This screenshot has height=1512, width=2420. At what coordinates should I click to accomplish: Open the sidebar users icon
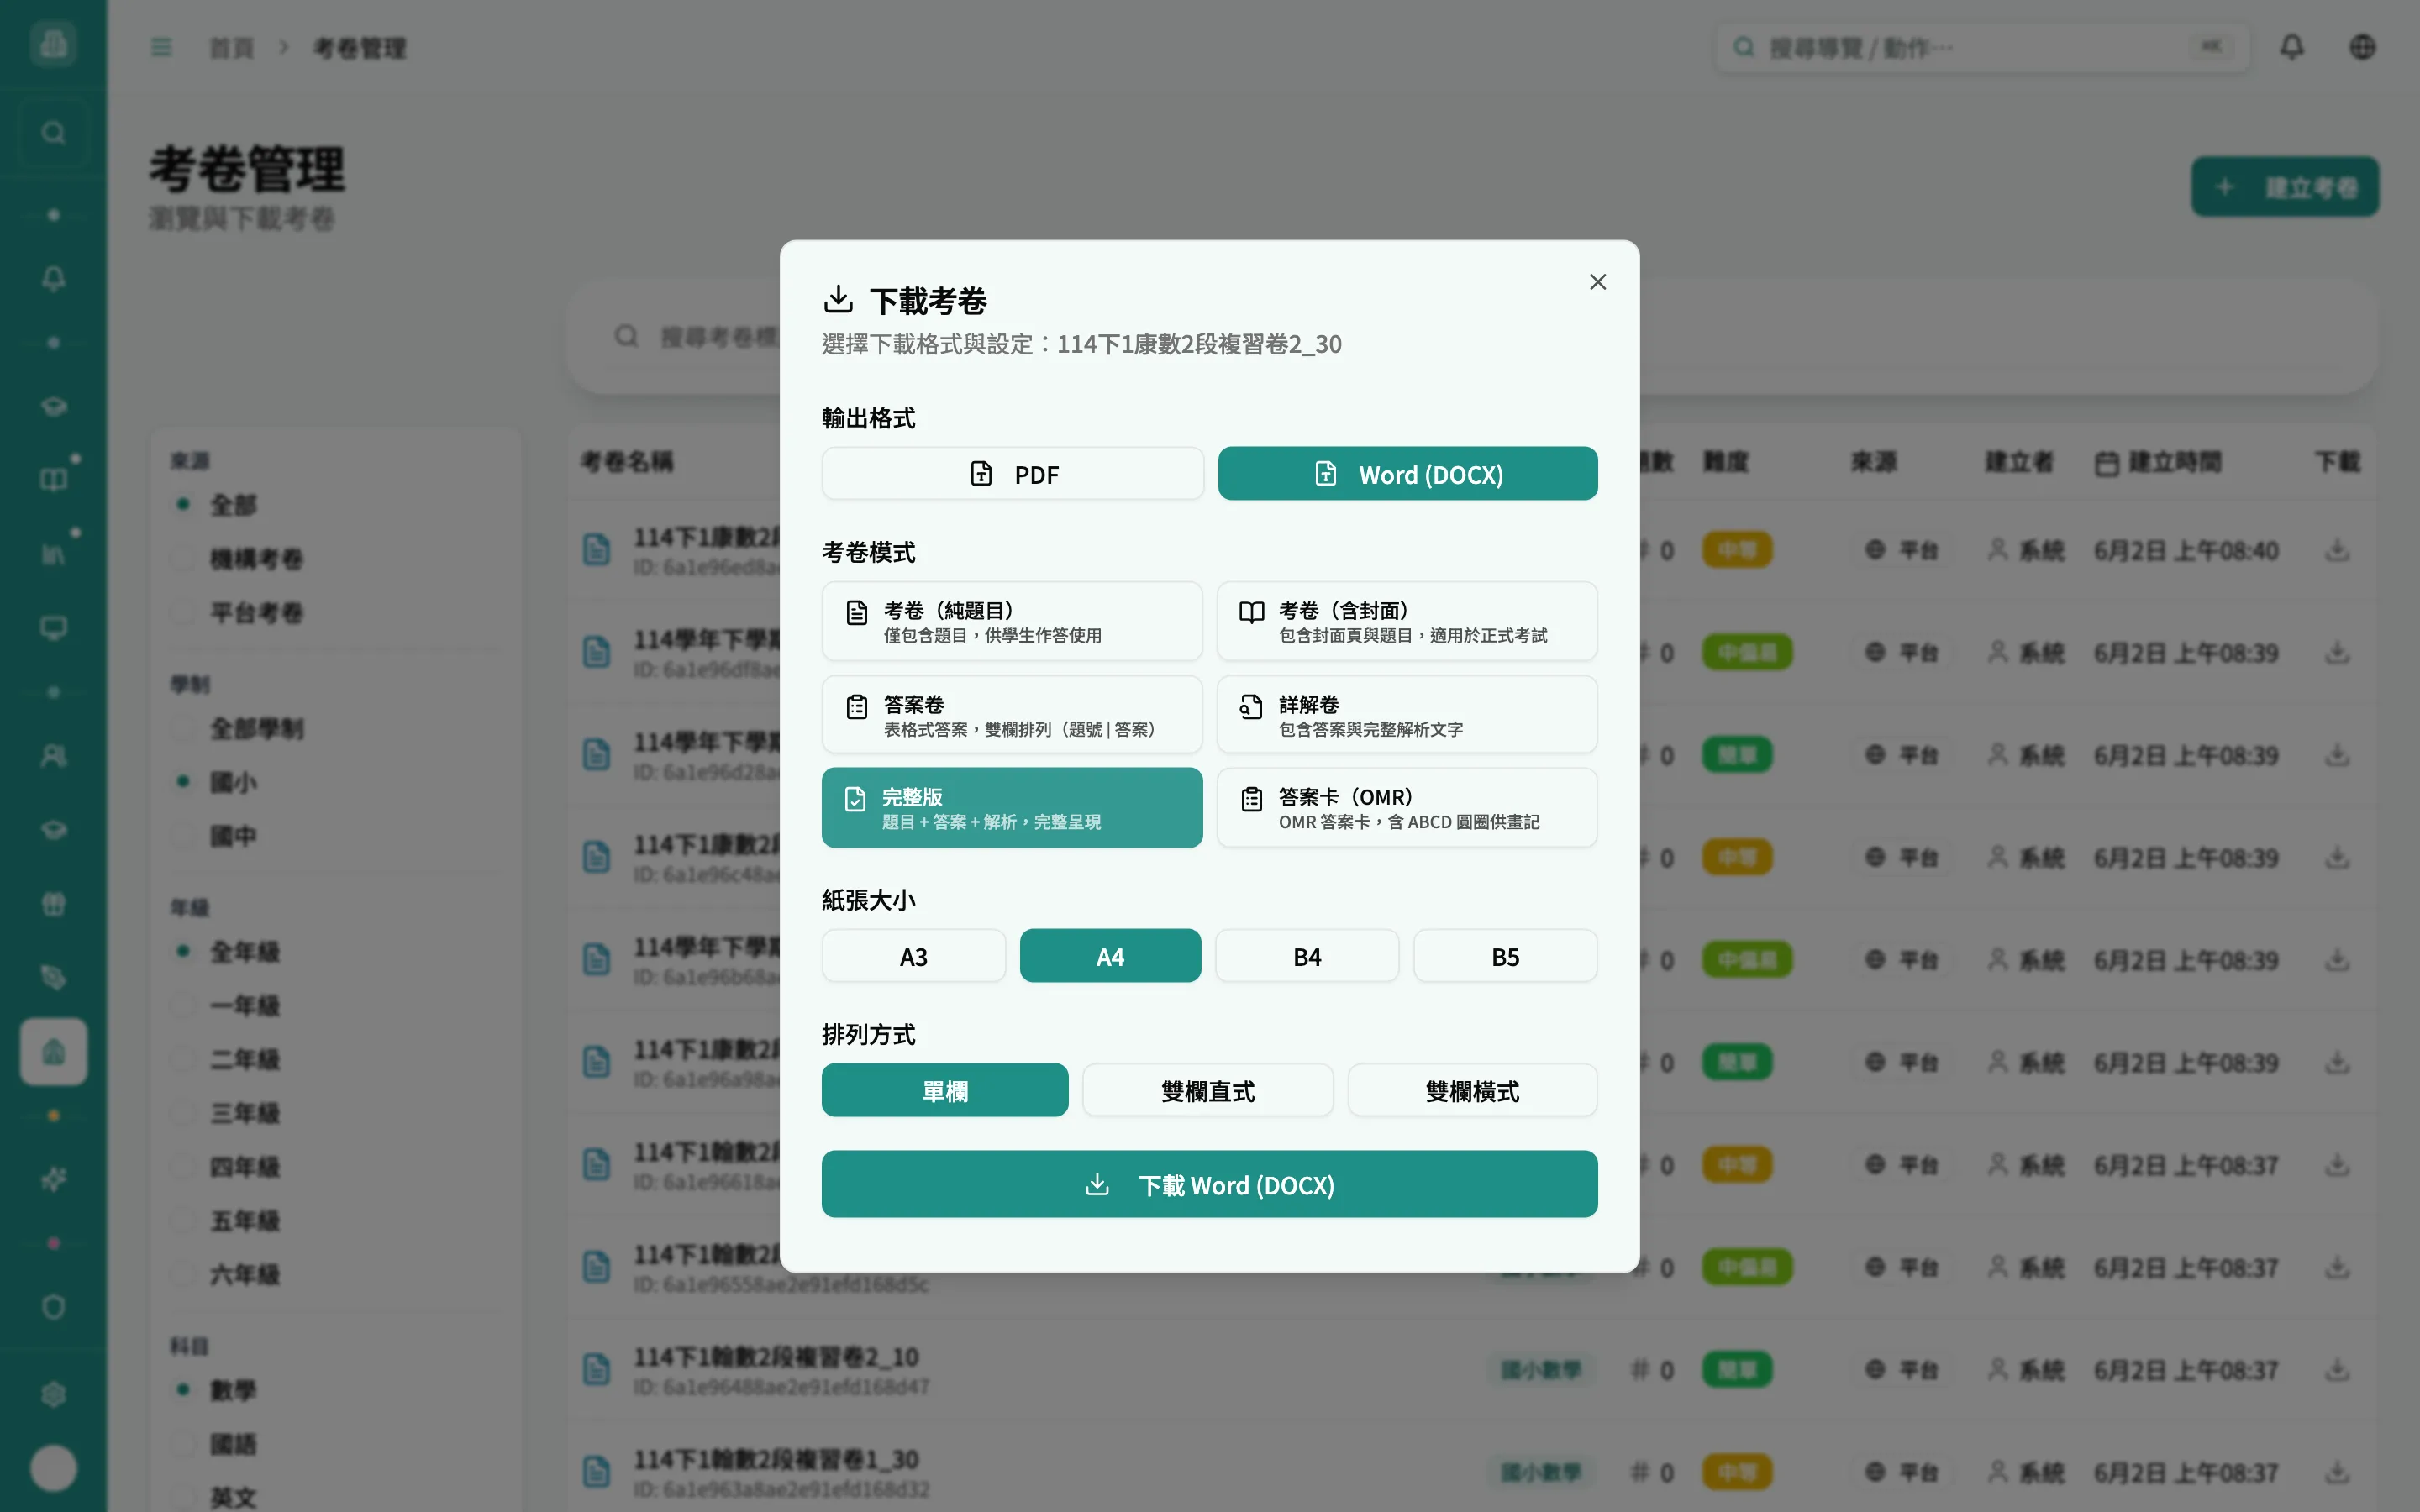(53, 756)
